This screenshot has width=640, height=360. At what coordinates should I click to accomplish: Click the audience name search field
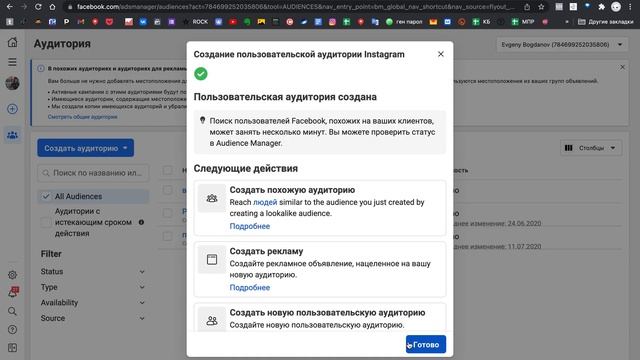pos(93,173)
